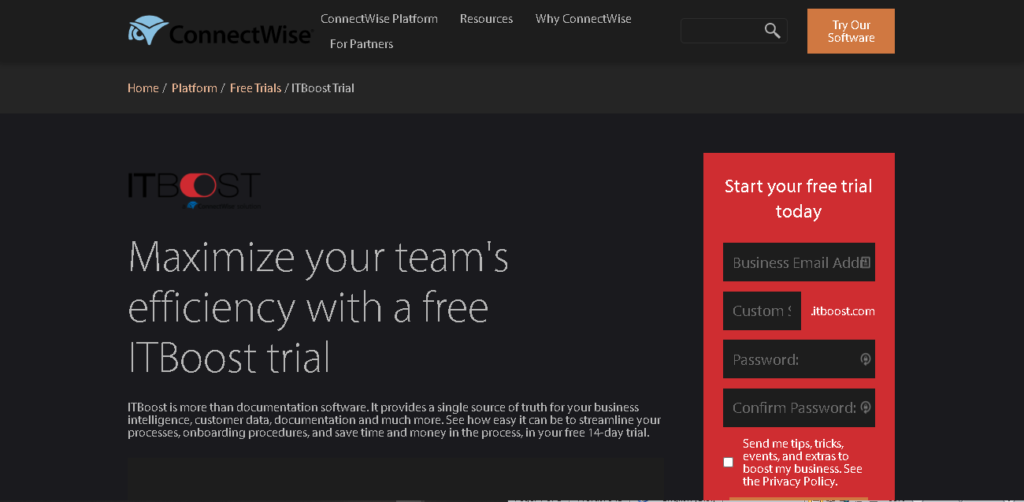Image resolution: width=1024 pixels, height=502 pixels.
Task: Click the 'Start your free trial today' heading
Action: click(799, 198)
